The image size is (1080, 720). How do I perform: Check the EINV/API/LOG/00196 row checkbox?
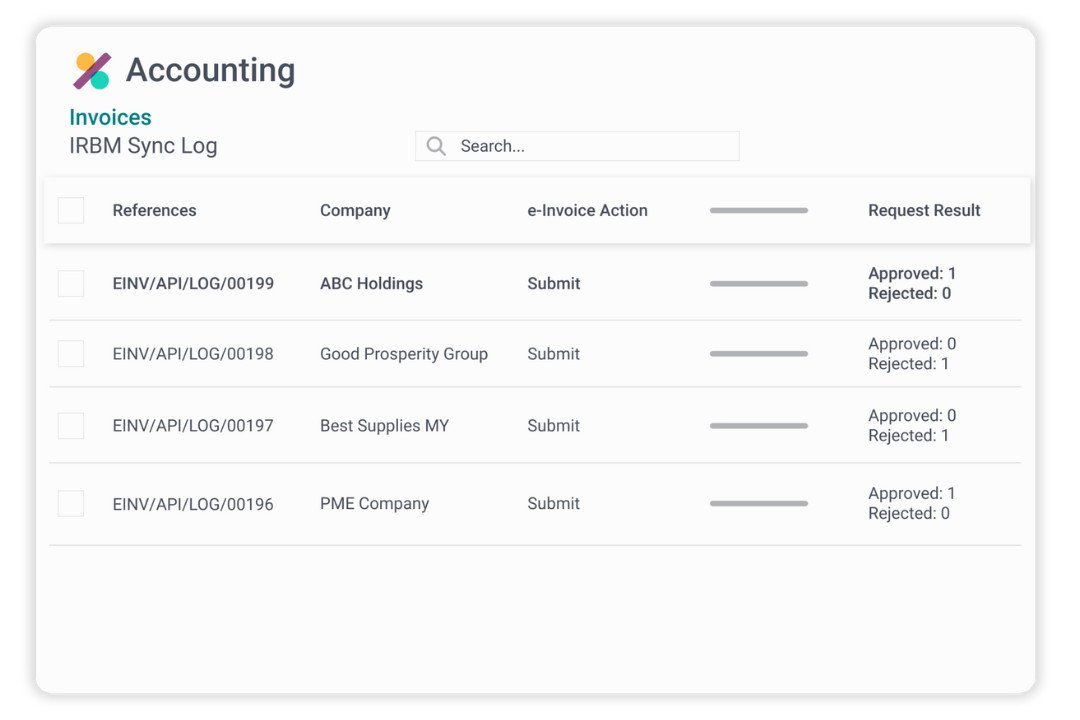[71, 503]
